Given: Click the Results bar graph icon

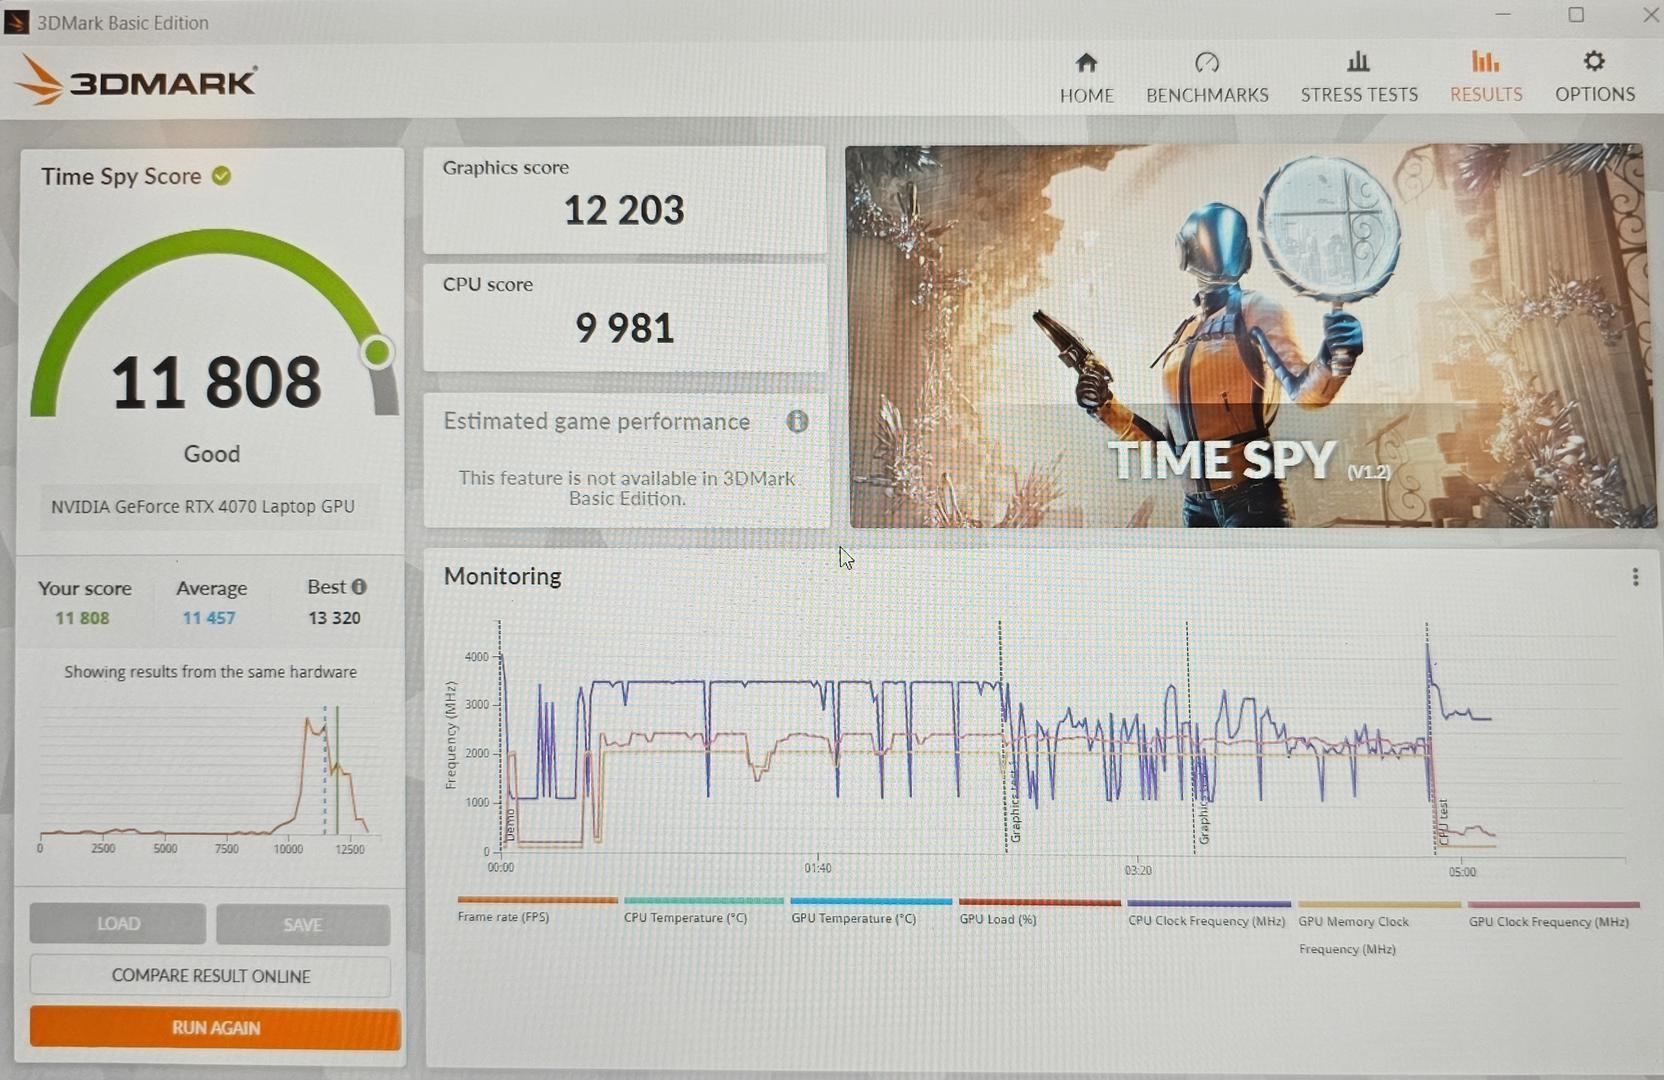Looking at the screenshot, I should coord(1485,62).
